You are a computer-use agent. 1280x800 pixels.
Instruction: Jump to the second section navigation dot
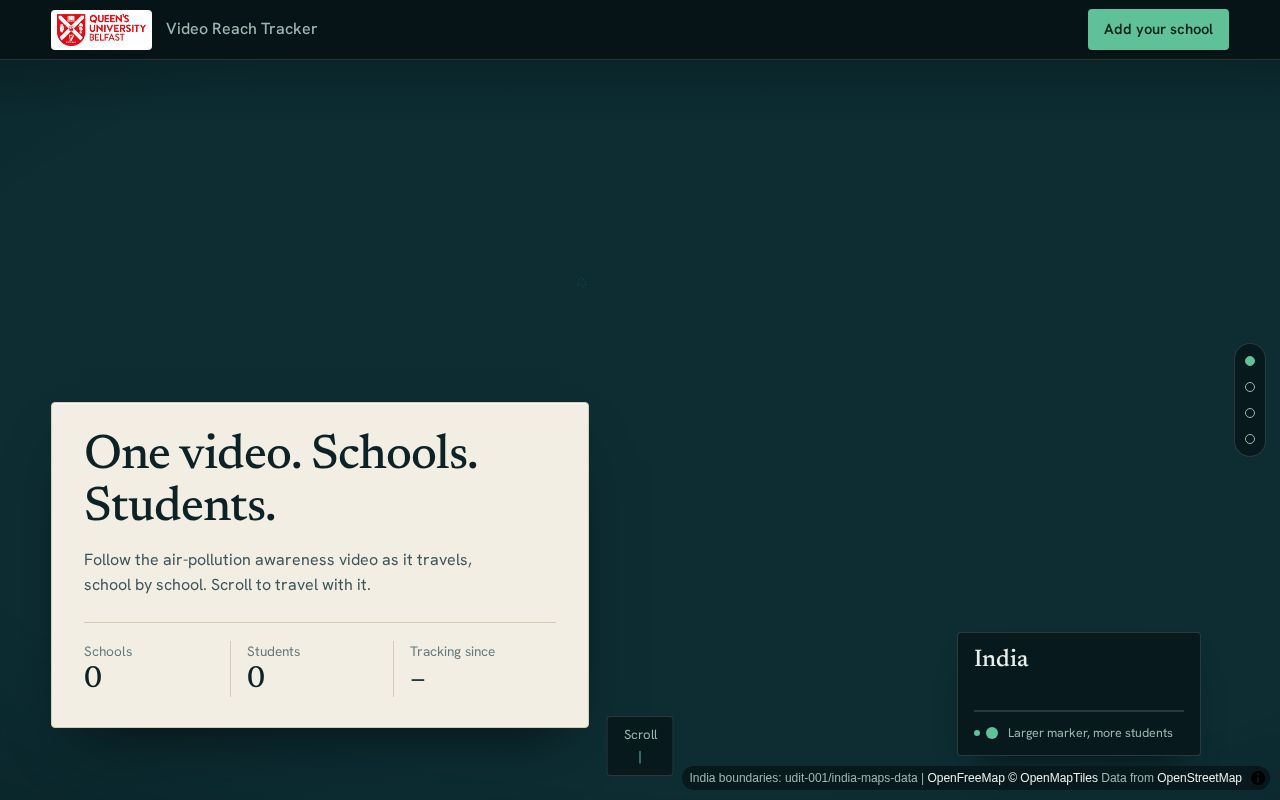(x=1249, y=387)
